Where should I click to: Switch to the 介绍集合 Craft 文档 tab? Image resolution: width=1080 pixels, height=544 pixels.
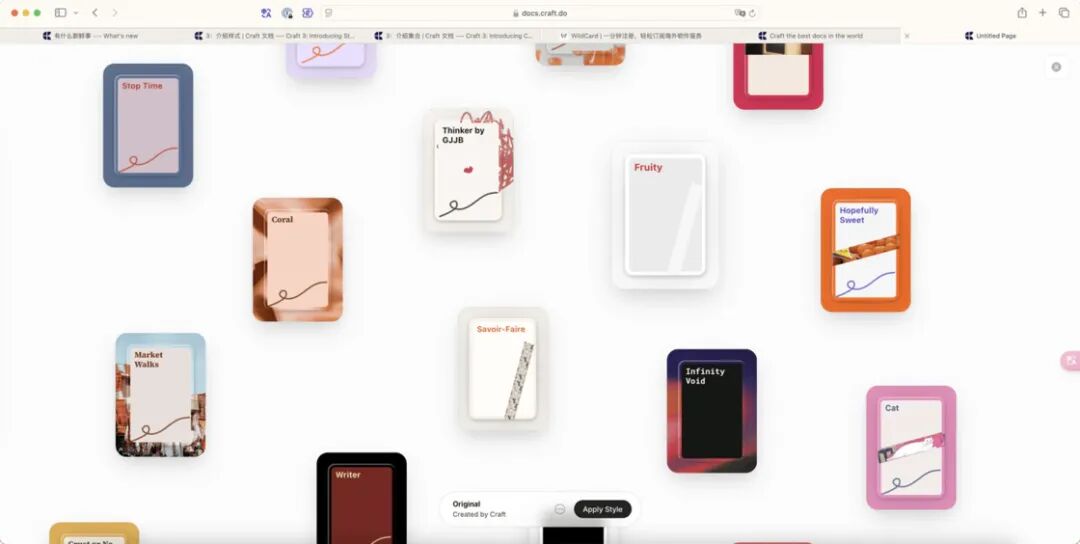pos(450,36)
